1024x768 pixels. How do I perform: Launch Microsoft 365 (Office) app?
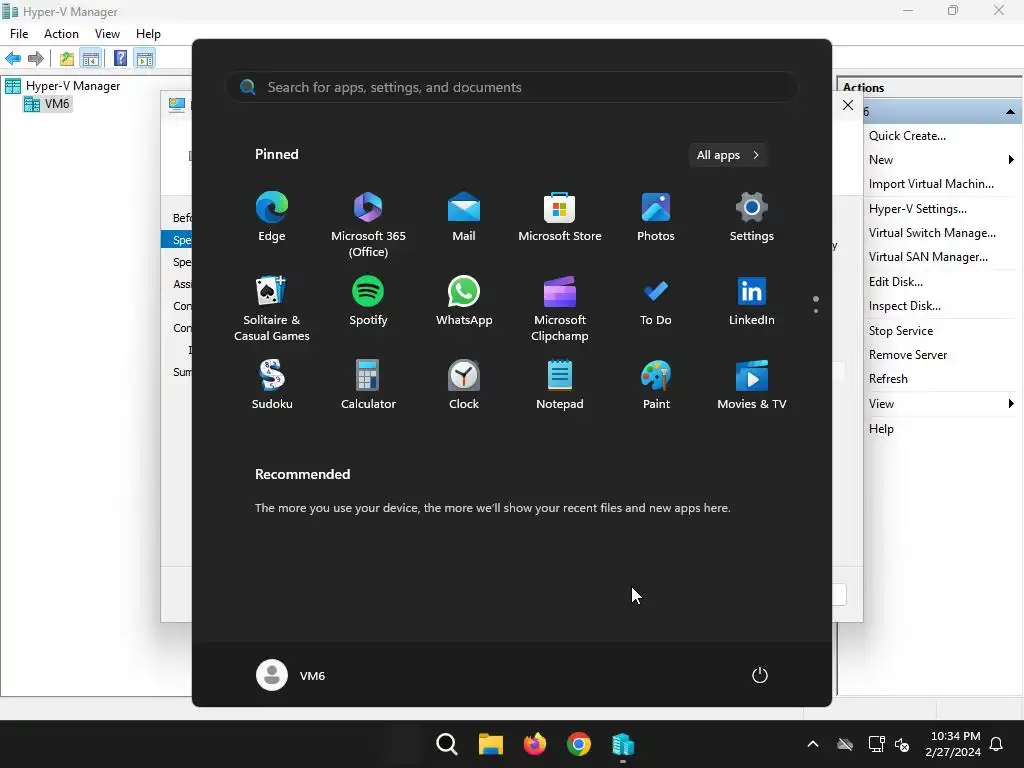(368, 225)
